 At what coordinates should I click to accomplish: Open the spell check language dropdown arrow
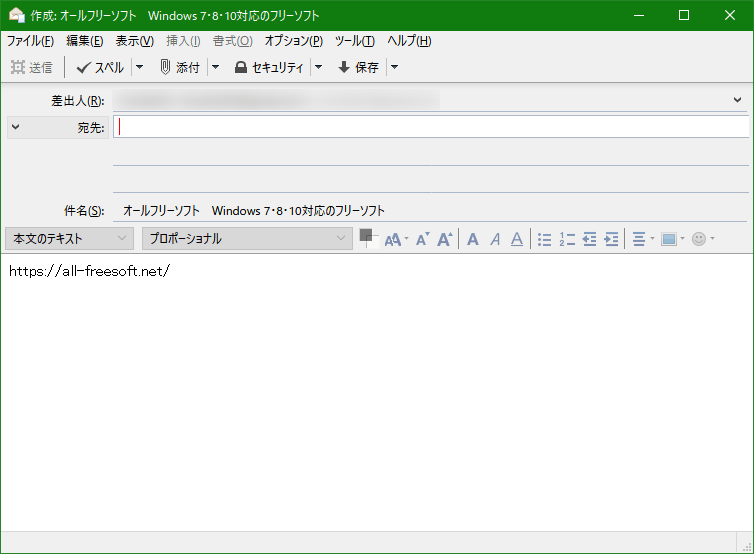(x=139, y=67)
